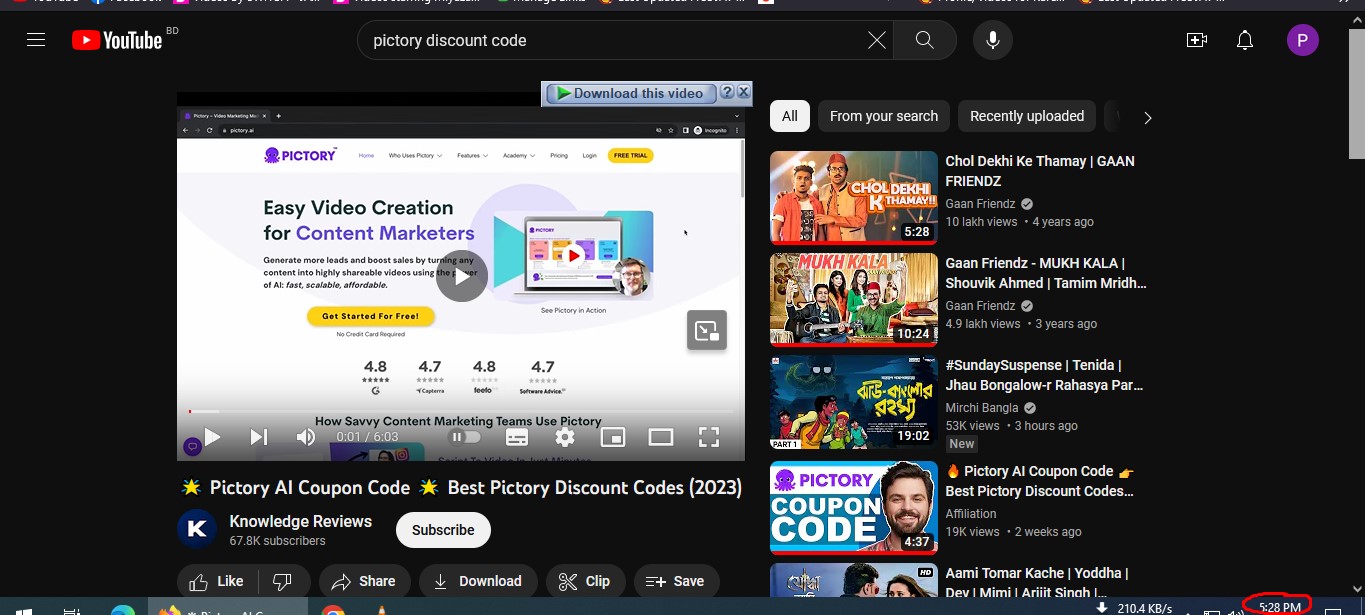
Task: Open Microsoft Edge from the taskbar
Action: tap(122, 609)
